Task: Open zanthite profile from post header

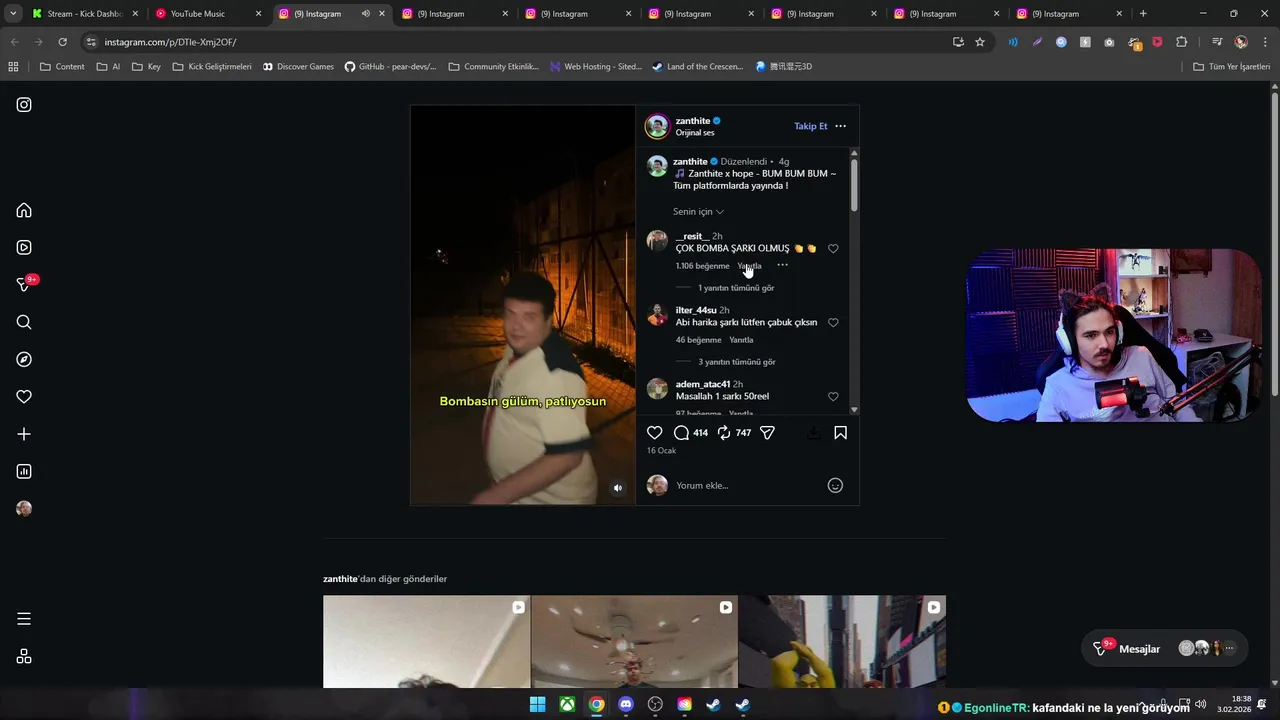Action: pos(693,121)
